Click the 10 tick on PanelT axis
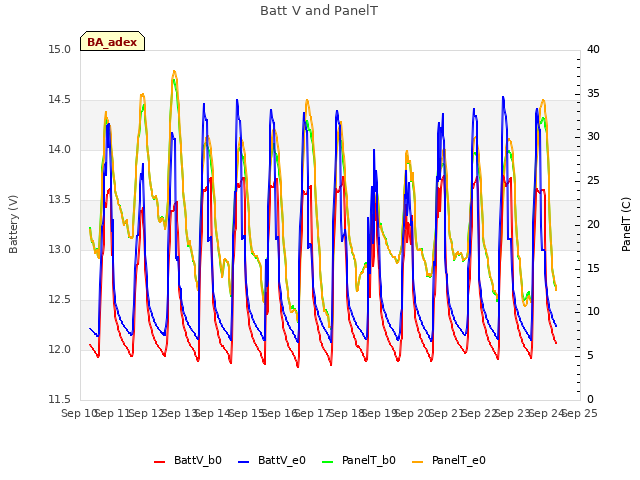The image size is (640, 480). coord(593,312)
